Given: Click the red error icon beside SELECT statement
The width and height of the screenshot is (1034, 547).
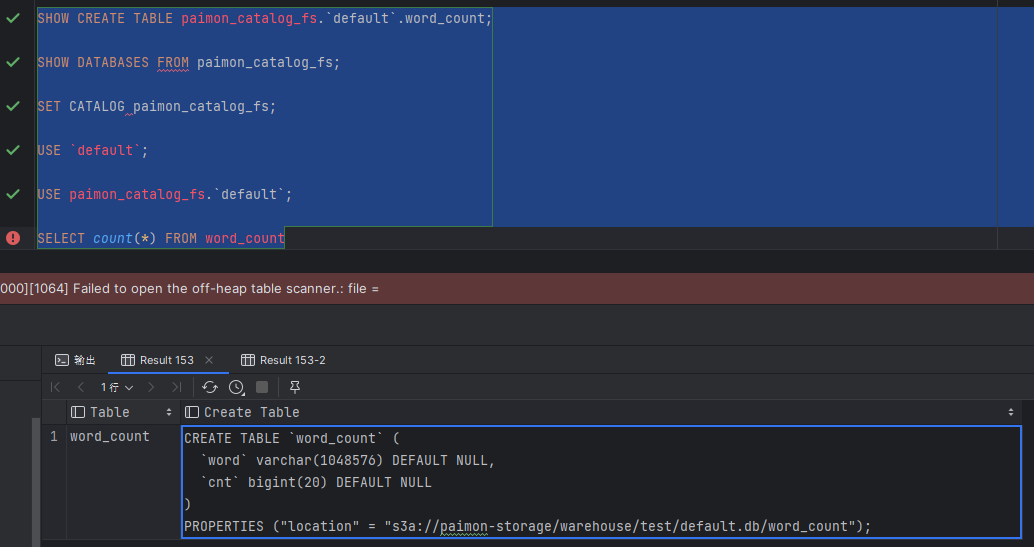Looking at the screenshot, I should pos(13,238).
